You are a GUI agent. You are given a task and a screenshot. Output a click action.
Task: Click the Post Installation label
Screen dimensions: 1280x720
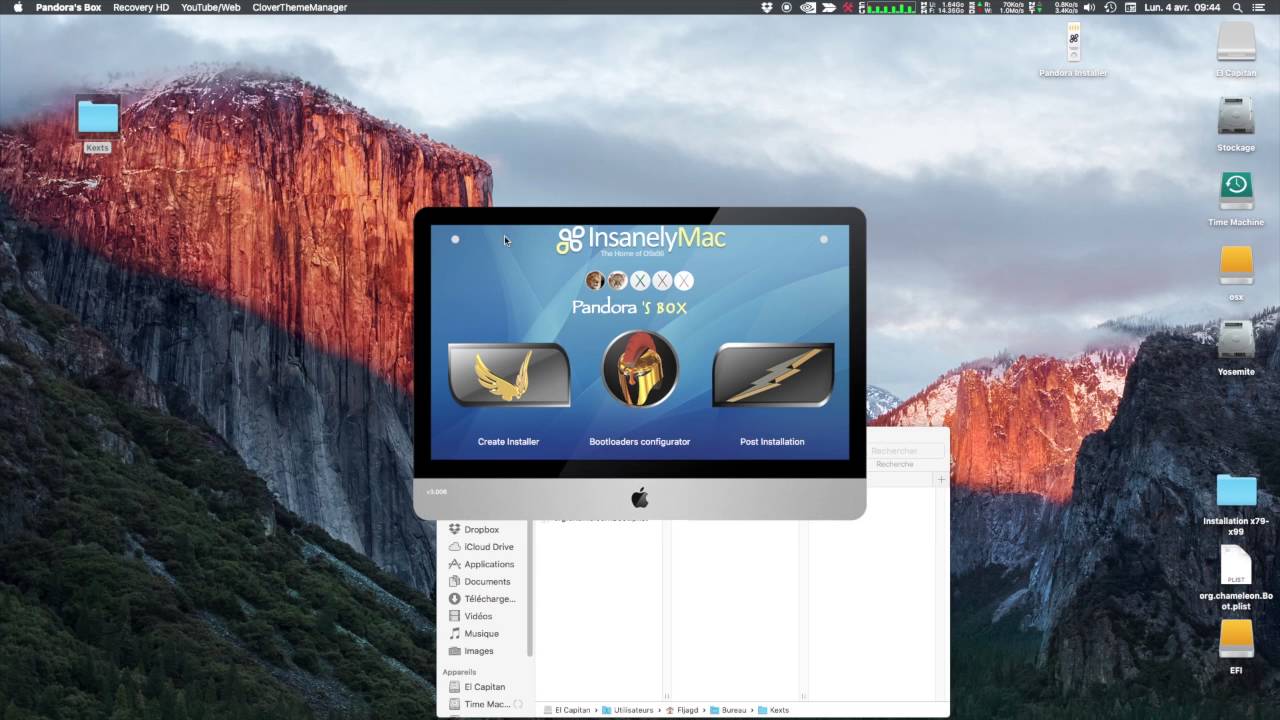click(x=772, y=441)
